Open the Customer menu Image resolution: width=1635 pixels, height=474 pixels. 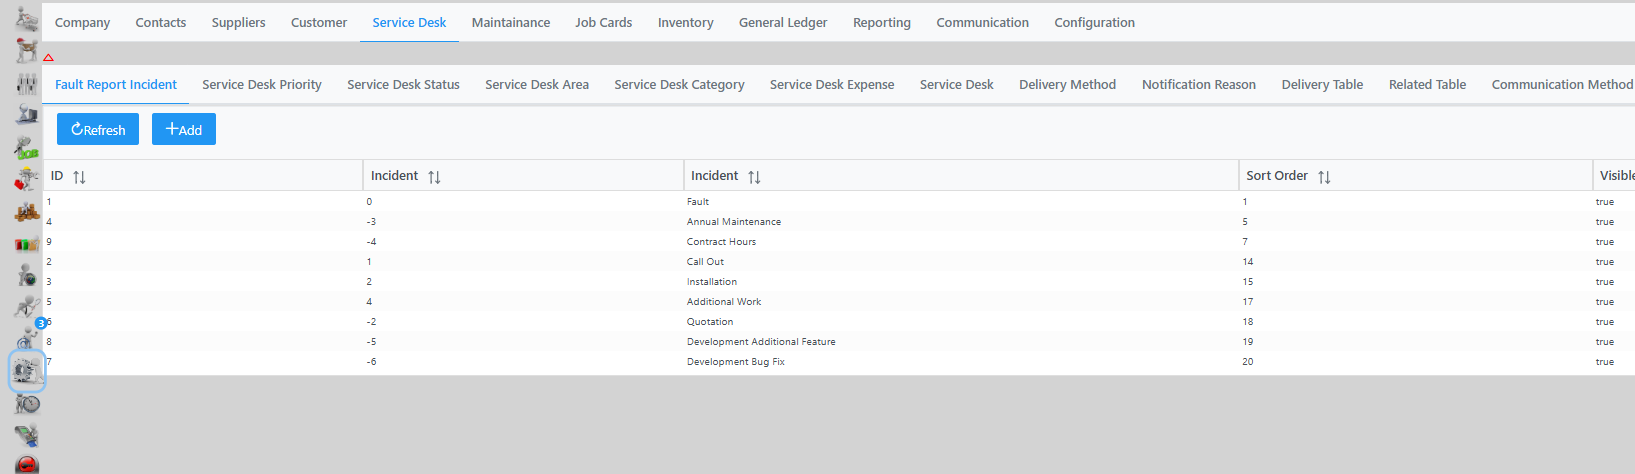[319, 22]
